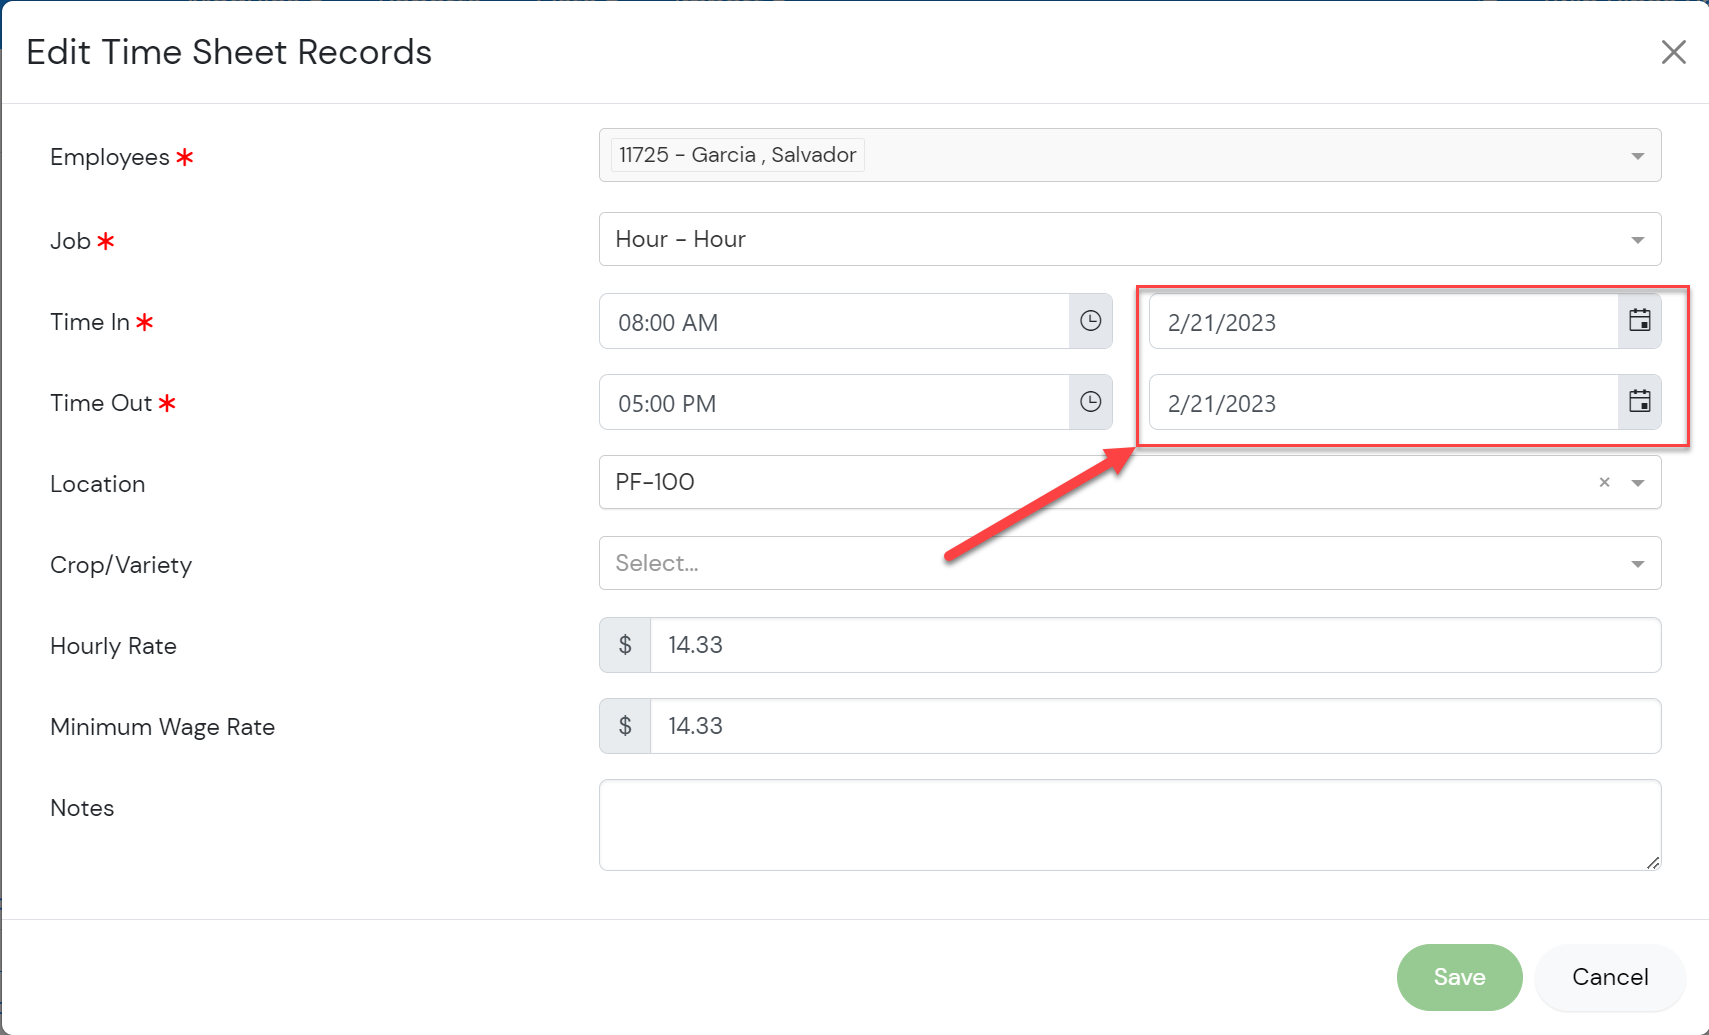The height and width of the screenshot is (1035, 1709).
Task: Click the Cancel button
Action: (1609, 977)
